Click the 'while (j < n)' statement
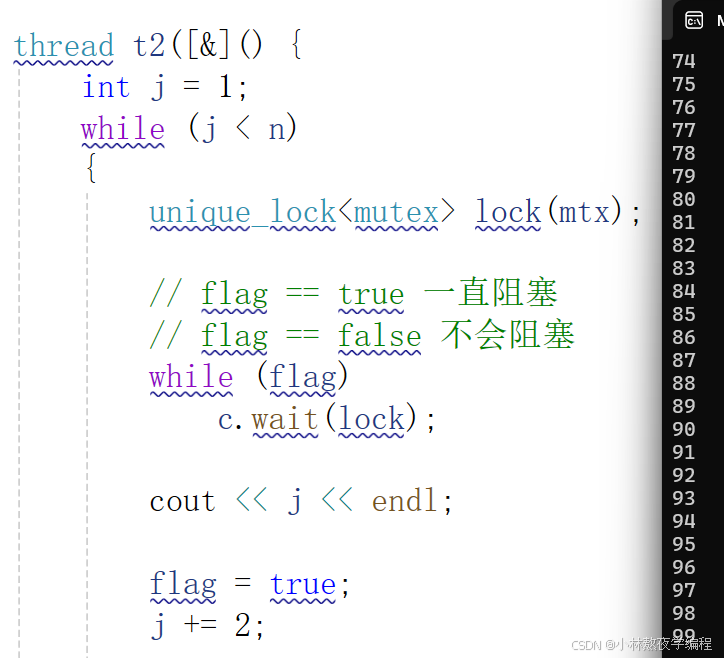 click(x=189, y=128)
